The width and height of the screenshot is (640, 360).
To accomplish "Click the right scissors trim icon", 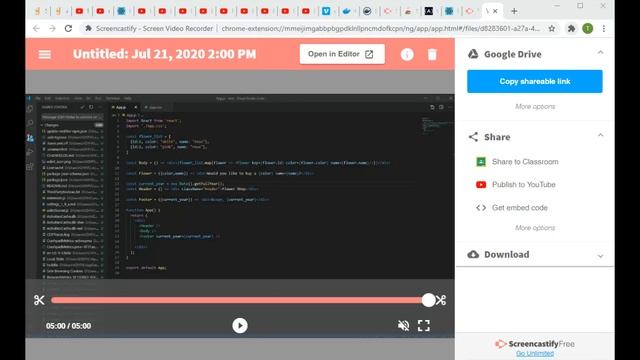I will (441, 300).
